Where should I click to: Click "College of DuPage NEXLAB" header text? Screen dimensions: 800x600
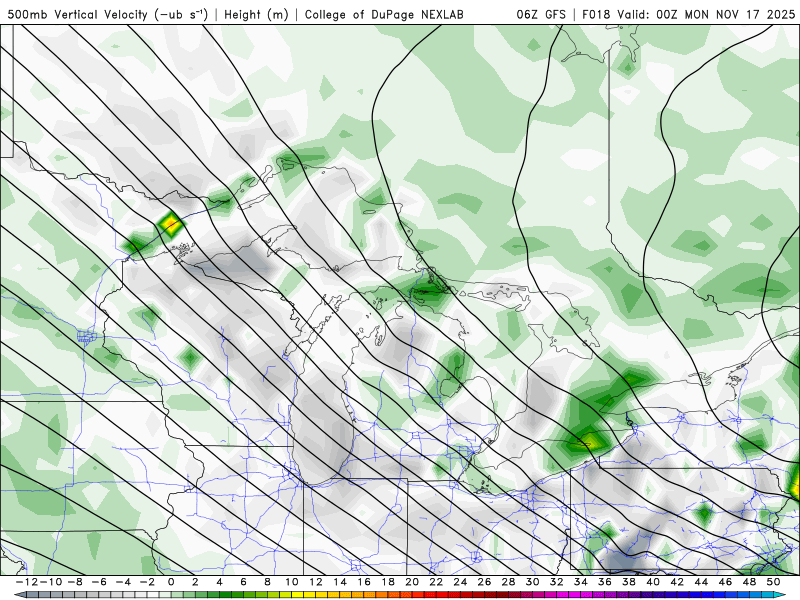coord(384,14)
